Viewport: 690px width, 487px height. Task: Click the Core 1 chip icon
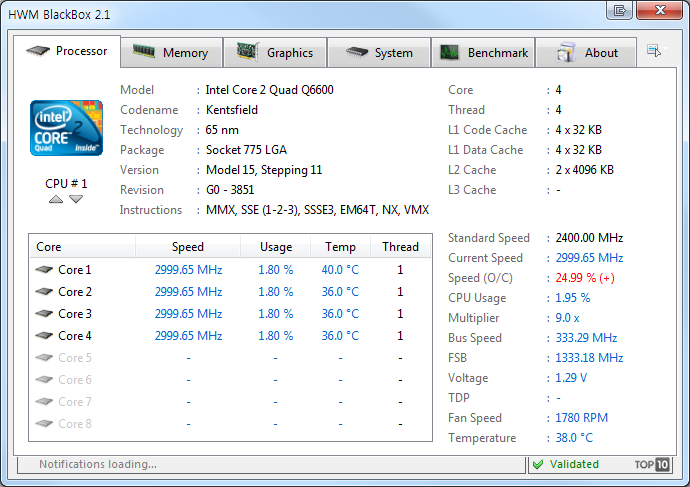pyautogui.click(x=44, y=269)
